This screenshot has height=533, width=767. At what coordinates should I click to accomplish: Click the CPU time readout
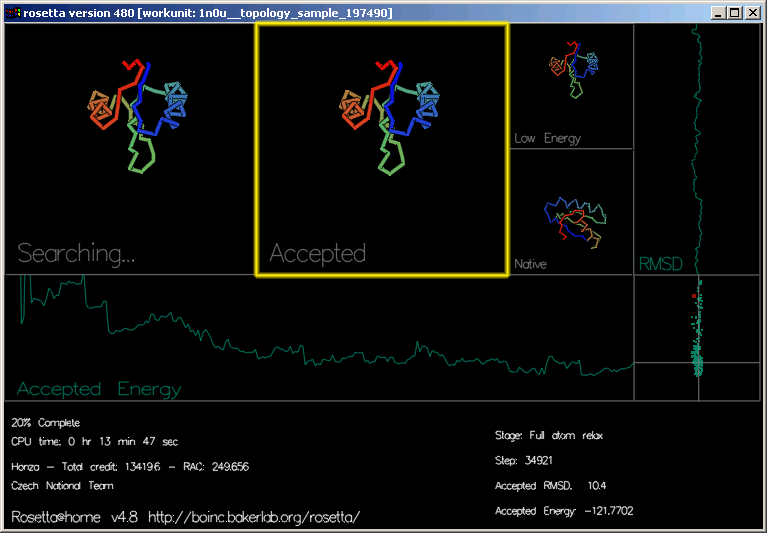(95, 441)
